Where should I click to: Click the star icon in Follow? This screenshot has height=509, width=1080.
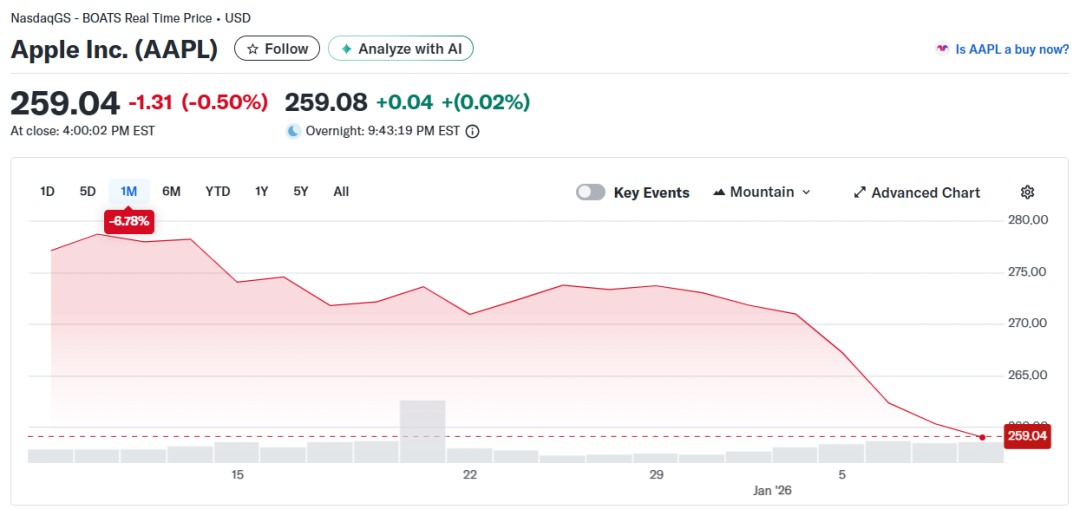pyautogui.click(x=252, y=49)
